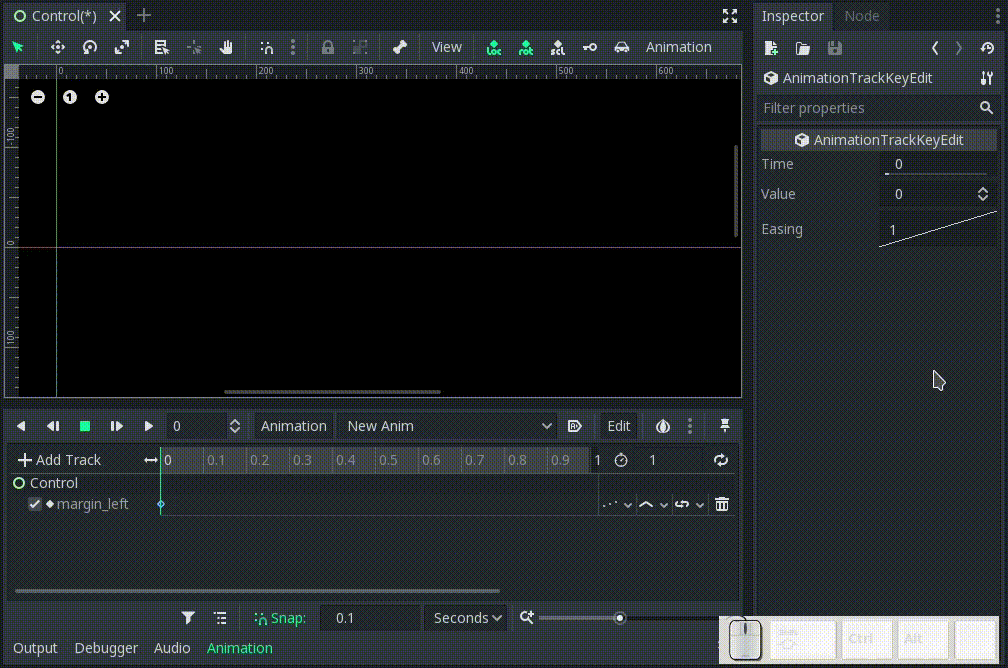
Task: Open the track filter icon below the timeline
Action: (x=187, y=617)
